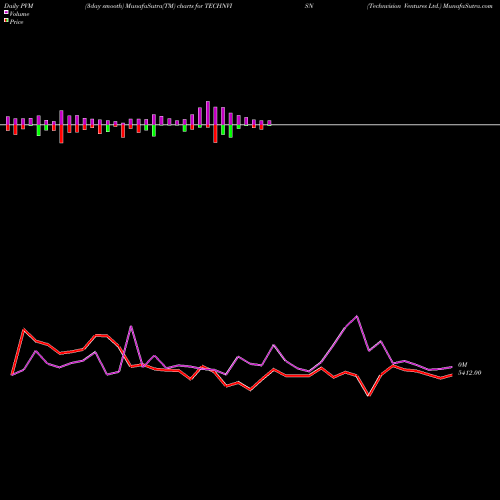Click the lowest dip of red price line
This screenshot has height=500, width=500.
click(x=369, y=396)
